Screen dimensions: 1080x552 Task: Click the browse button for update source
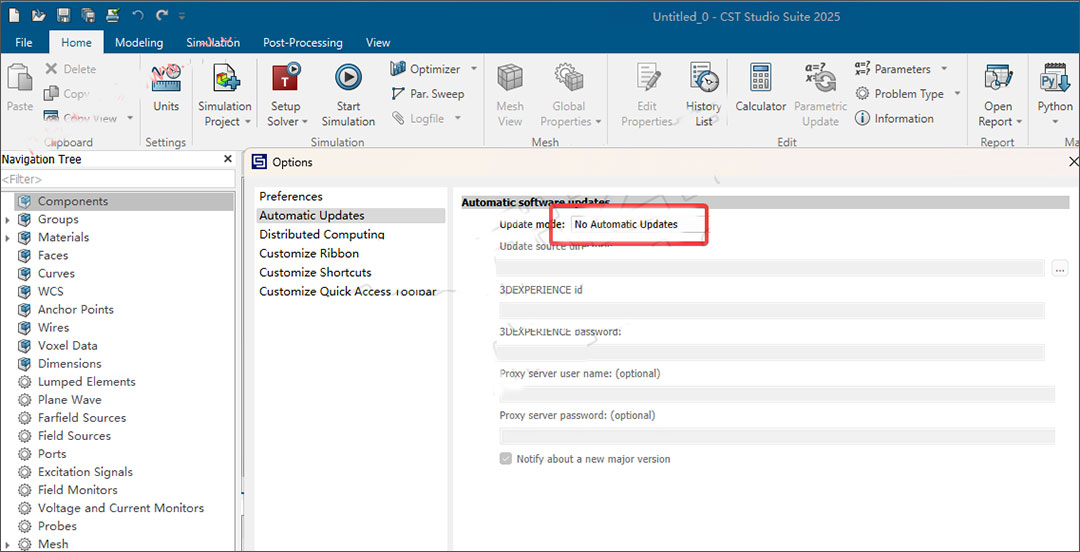(1060, 268)
